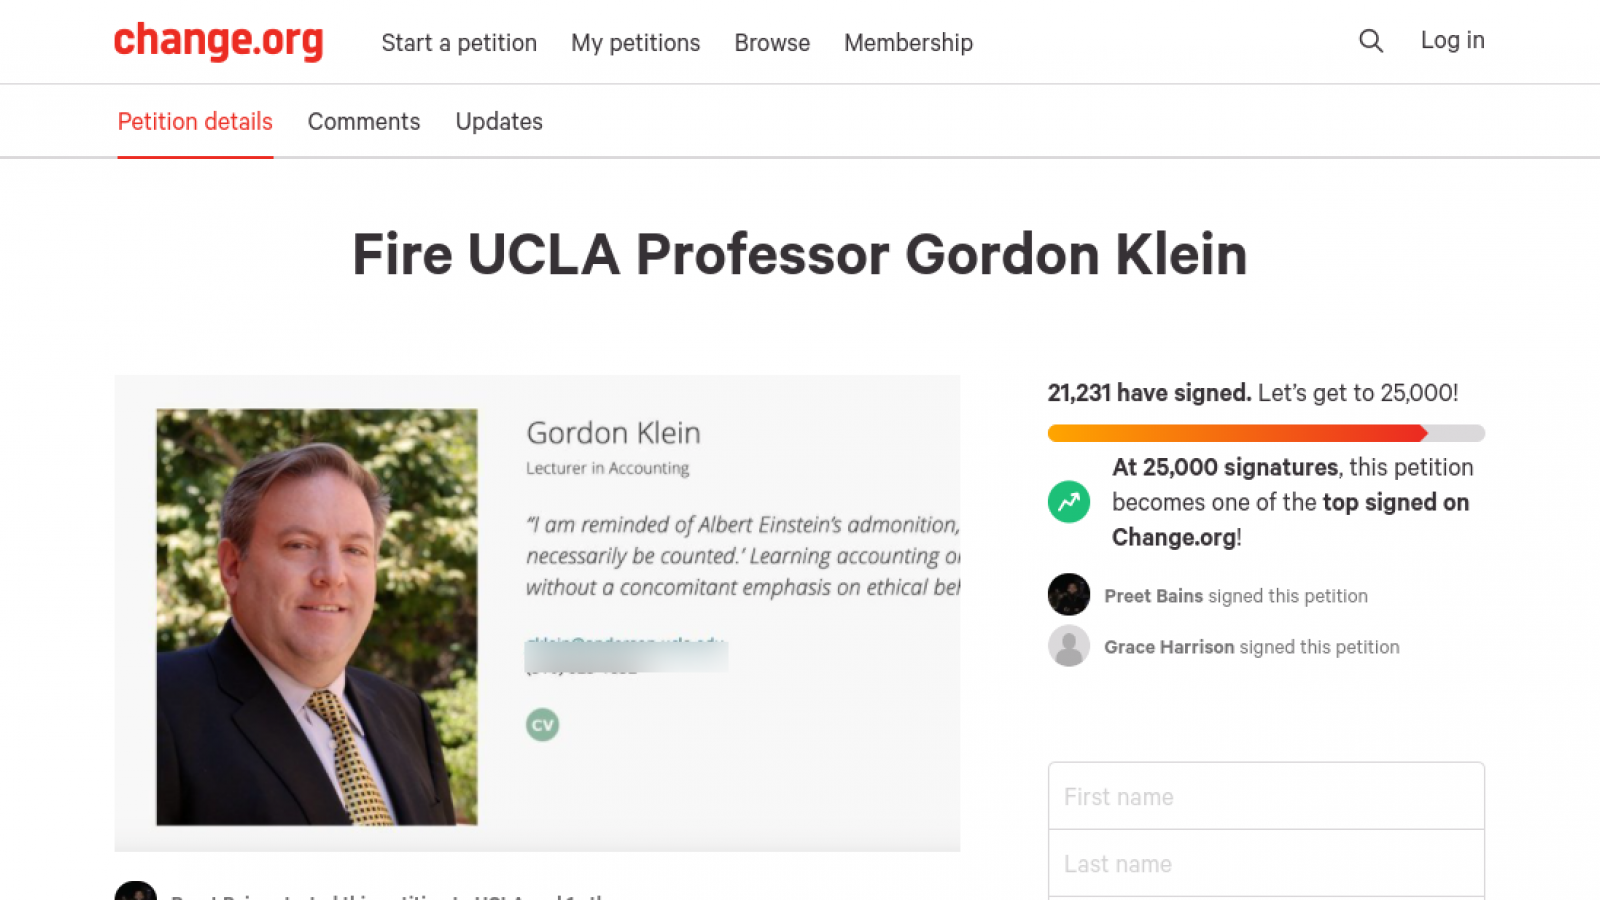The height and width of the screenshot is (900, 1600).
Task: Click the green signature milestone icon
Action: click(1068, 502)
